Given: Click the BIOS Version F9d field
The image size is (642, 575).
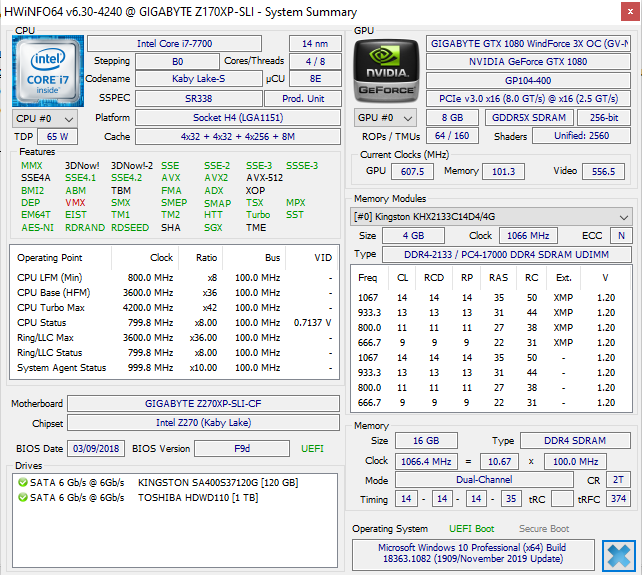Looking at the screenshot, I should click(242, 448).
